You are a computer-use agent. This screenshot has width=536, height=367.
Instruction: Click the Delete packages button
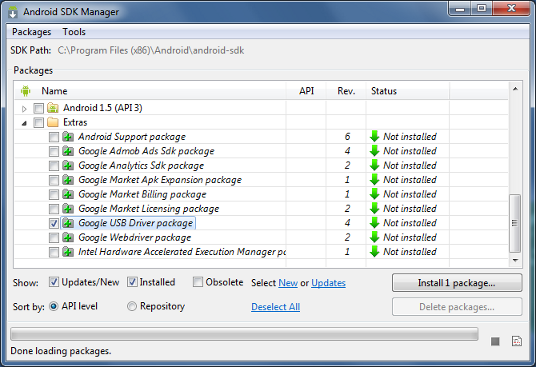pyautogui.click(x=457, y=307)
